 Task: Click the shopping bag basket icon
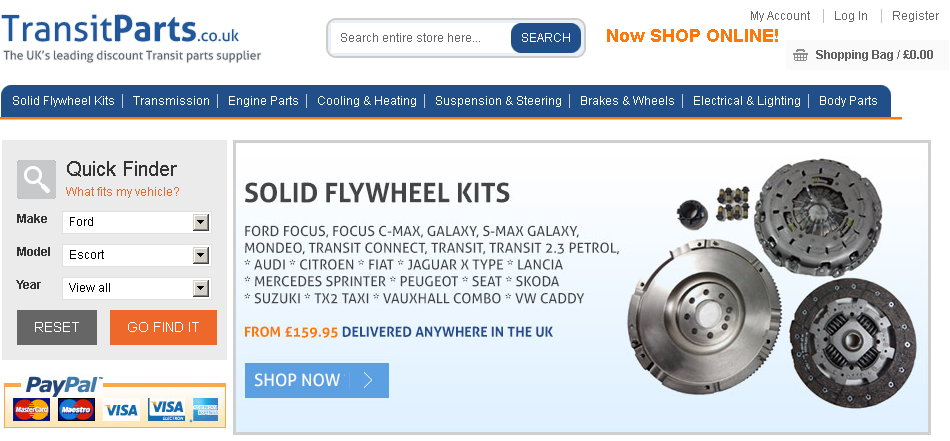click(x=800, y=55)
